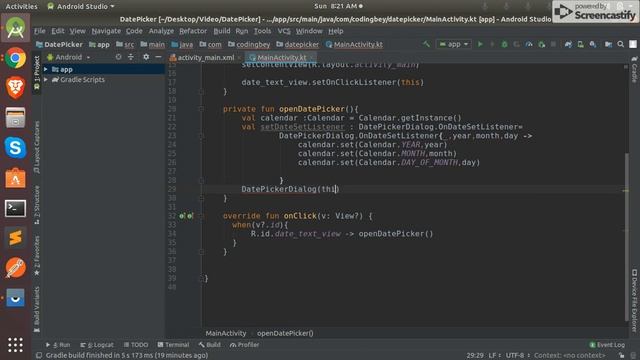
Task: Open the Help menu
Action: pos(336,31)
